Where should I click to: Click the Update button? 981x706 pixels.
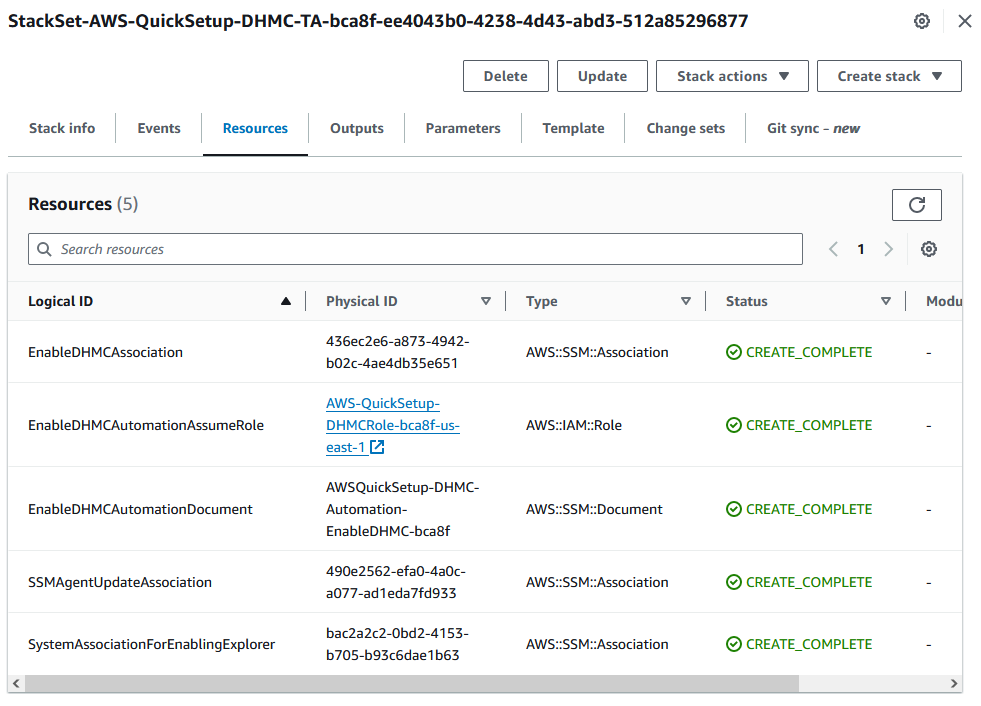tap(602, 75)
